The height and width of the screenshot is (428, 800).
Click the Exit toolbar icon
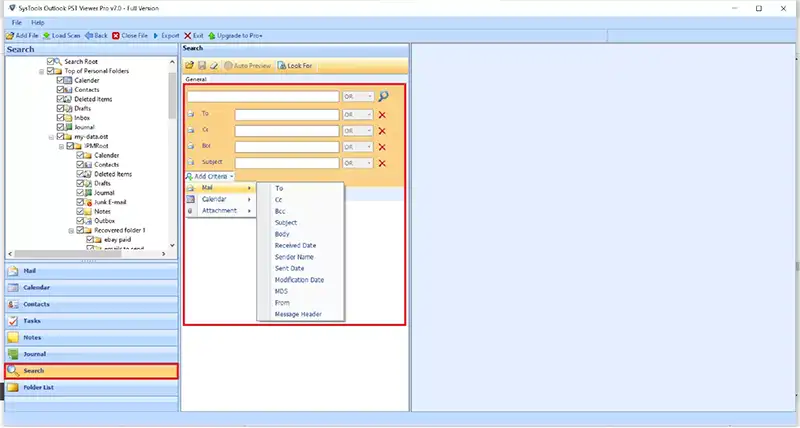pyautogui.click(x=188, y=36)
